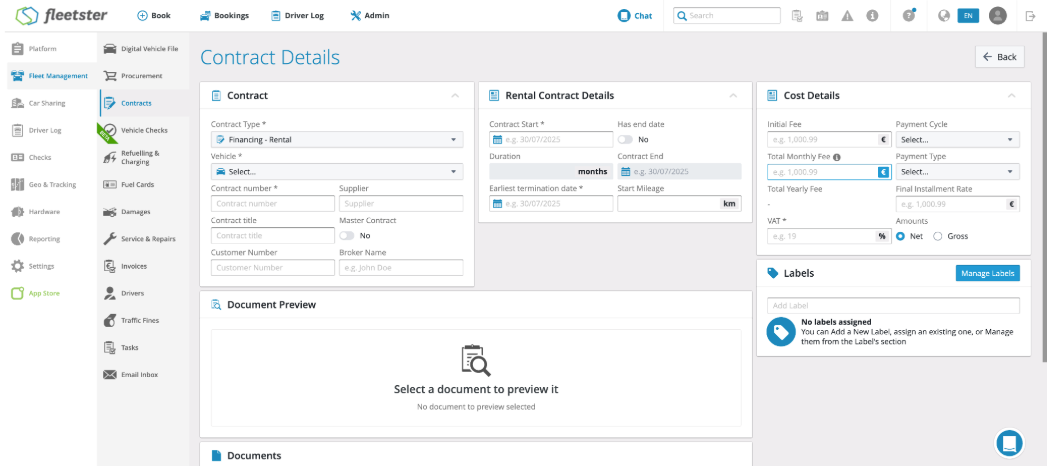Open the tasks clipboard-check icon in header
This screenshot has height=466, width=1051.
tap(797, 15)
